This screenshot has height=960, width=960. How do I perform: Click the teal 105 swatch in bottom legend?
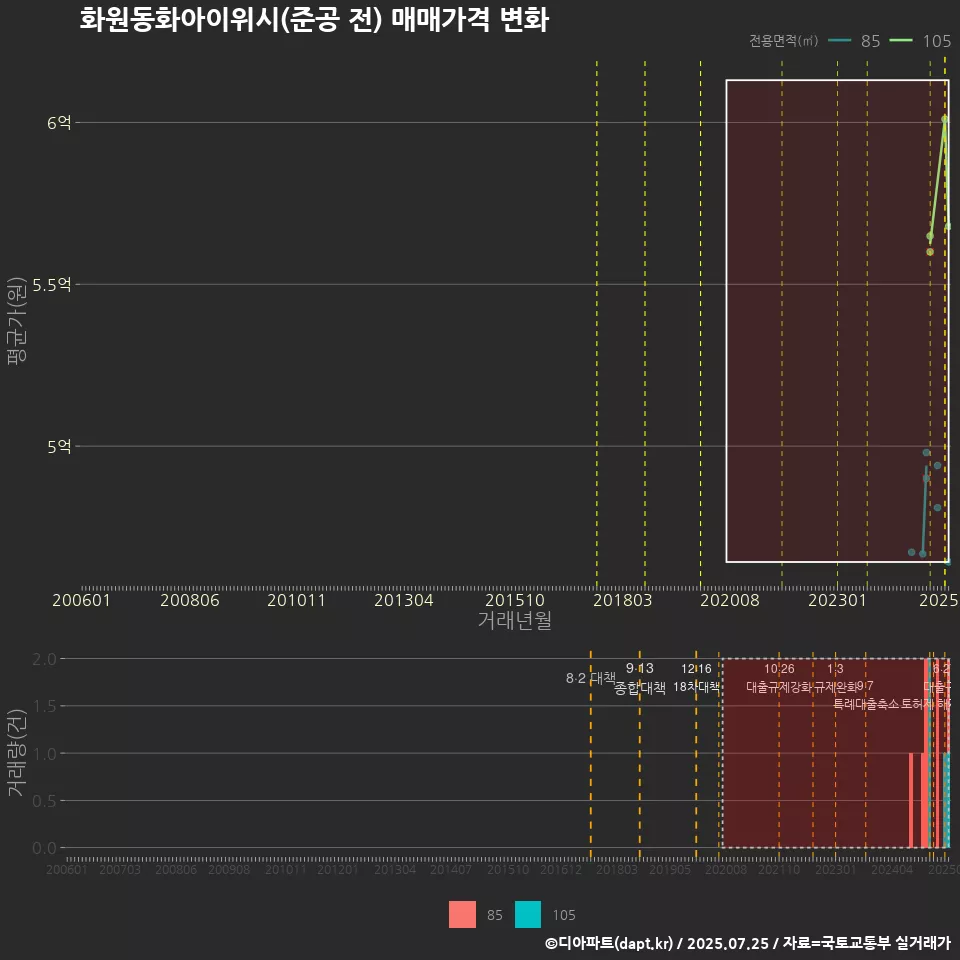click(528, 915)
